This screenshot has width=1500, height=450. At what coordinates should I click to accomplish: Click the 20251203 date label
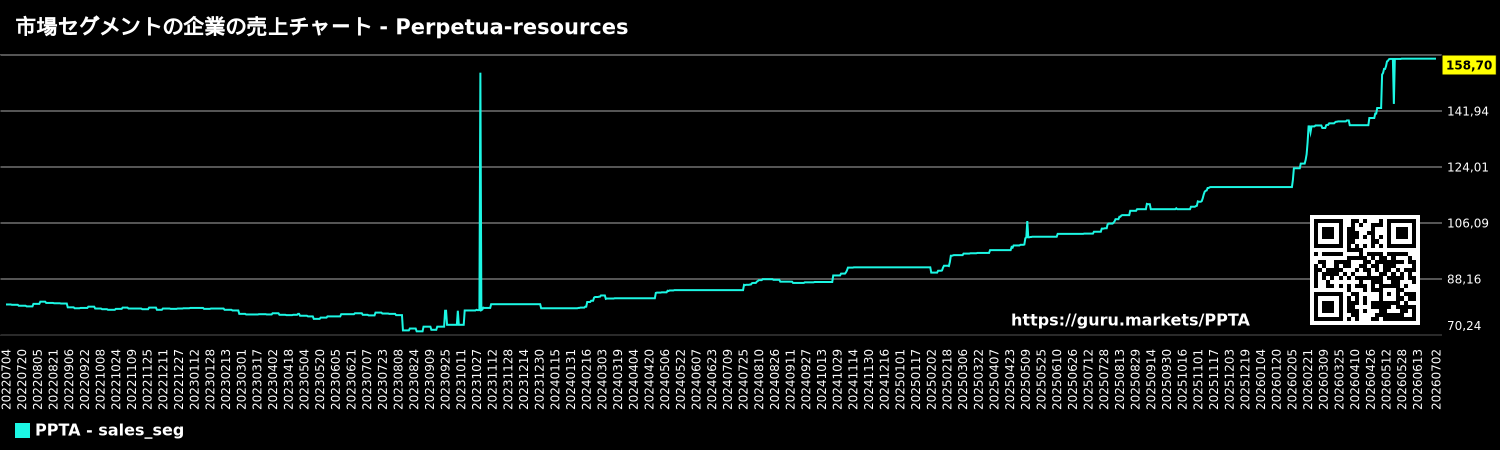(1229, 379)
